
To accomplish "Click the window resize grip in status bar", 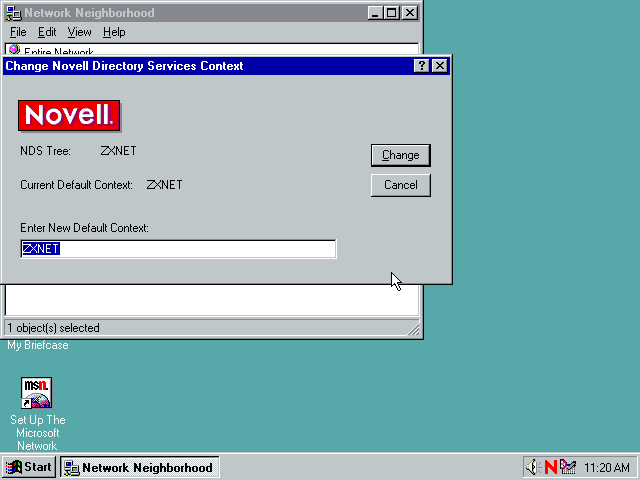I will [413, 329].
